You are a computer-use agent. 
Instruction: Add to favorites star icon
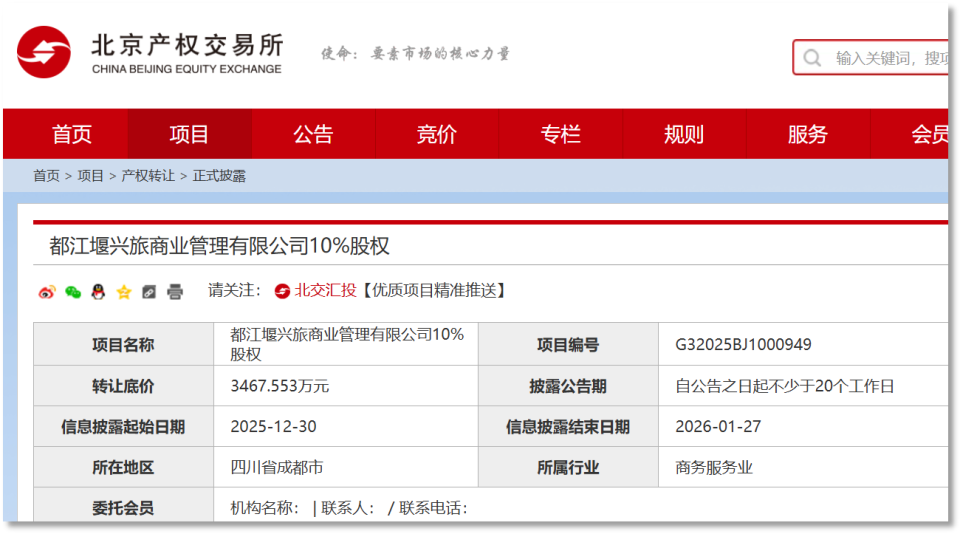pos(124,292)
